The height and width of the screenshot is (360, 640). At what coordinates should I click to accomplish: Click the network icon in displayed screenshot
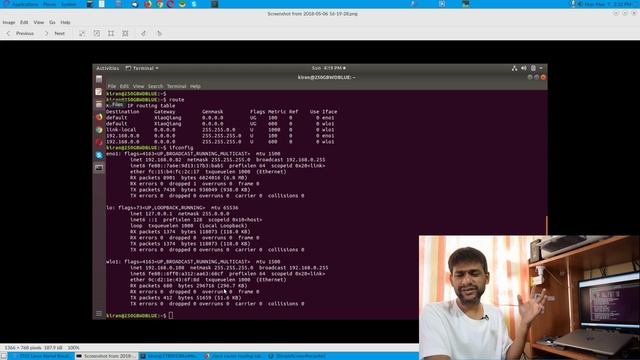[x=514, y=68]
